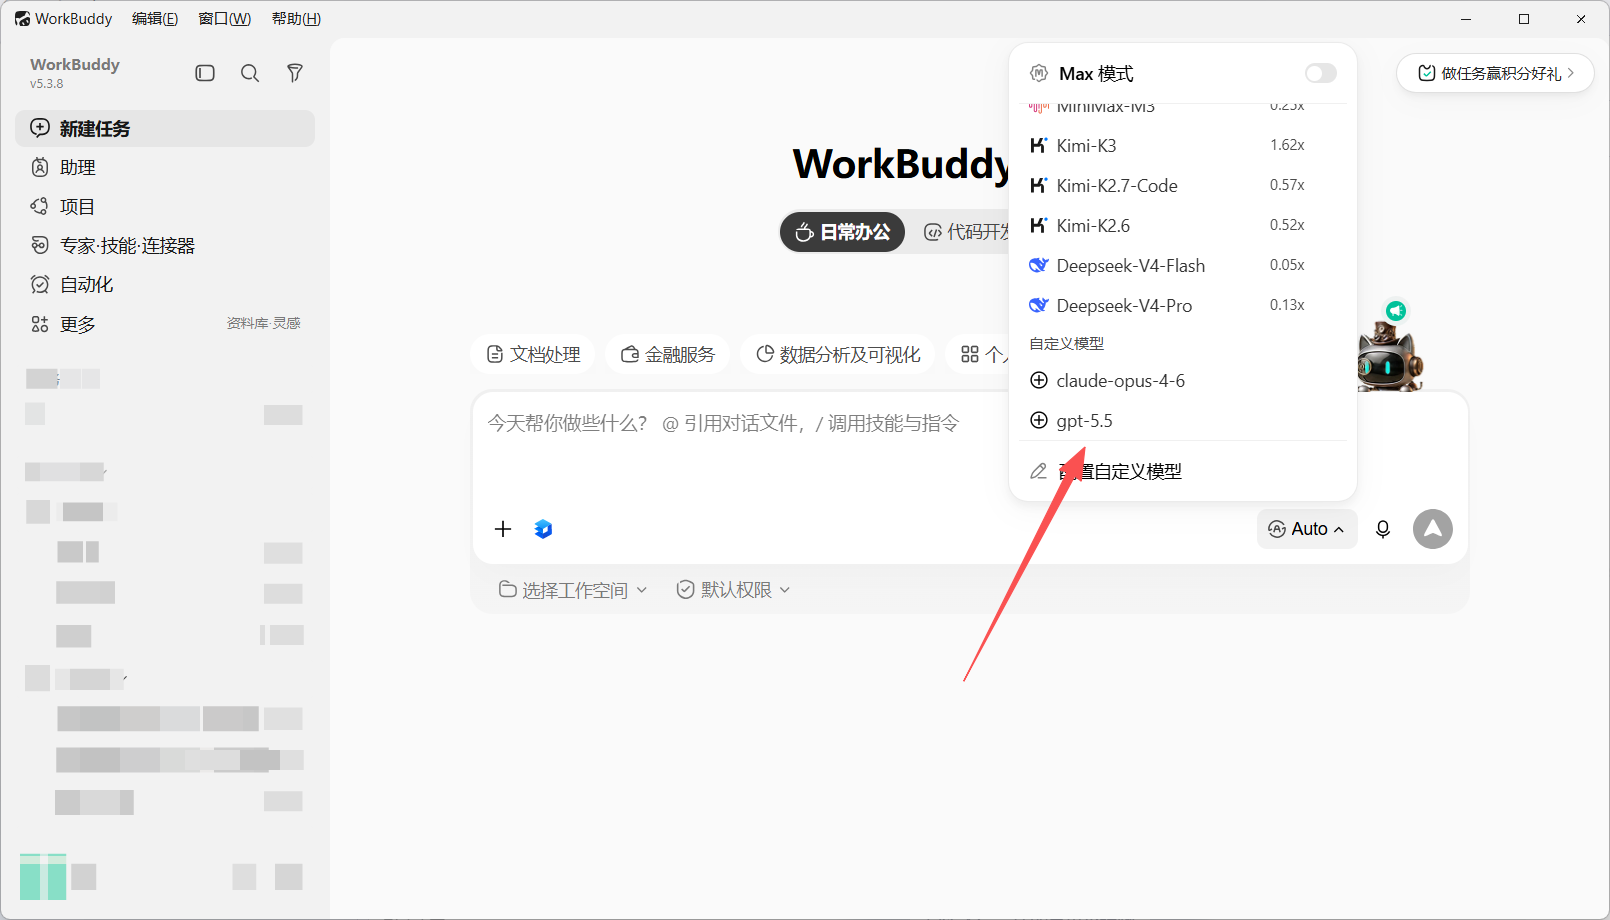The height and width of the screenshot is (920, 1610).
Task: Click the Kimi-K3 logo icon
Action: coord(1039,145)
